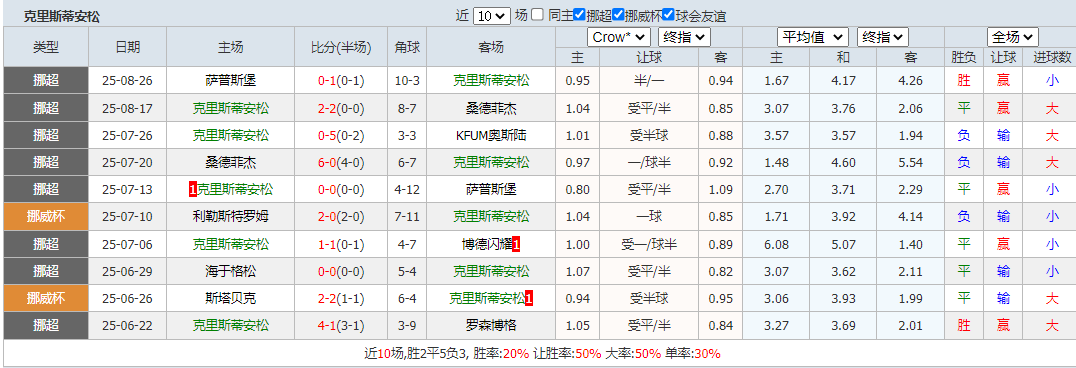Select away odds value 5.54
The width and height of the screenshot is (1076, 368).
click(911, 162)
